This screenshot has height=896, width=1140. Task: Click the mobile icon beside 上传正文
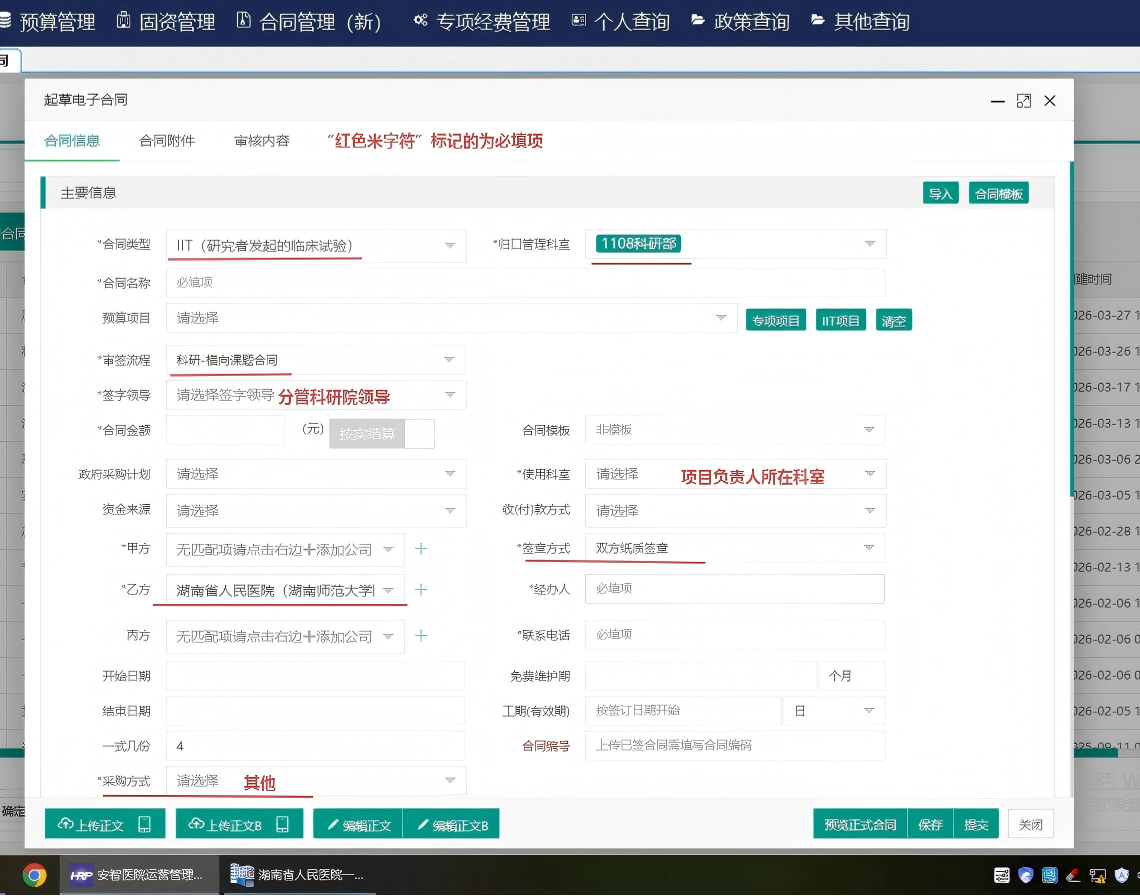pyautogui.click(x=145, y=824)
